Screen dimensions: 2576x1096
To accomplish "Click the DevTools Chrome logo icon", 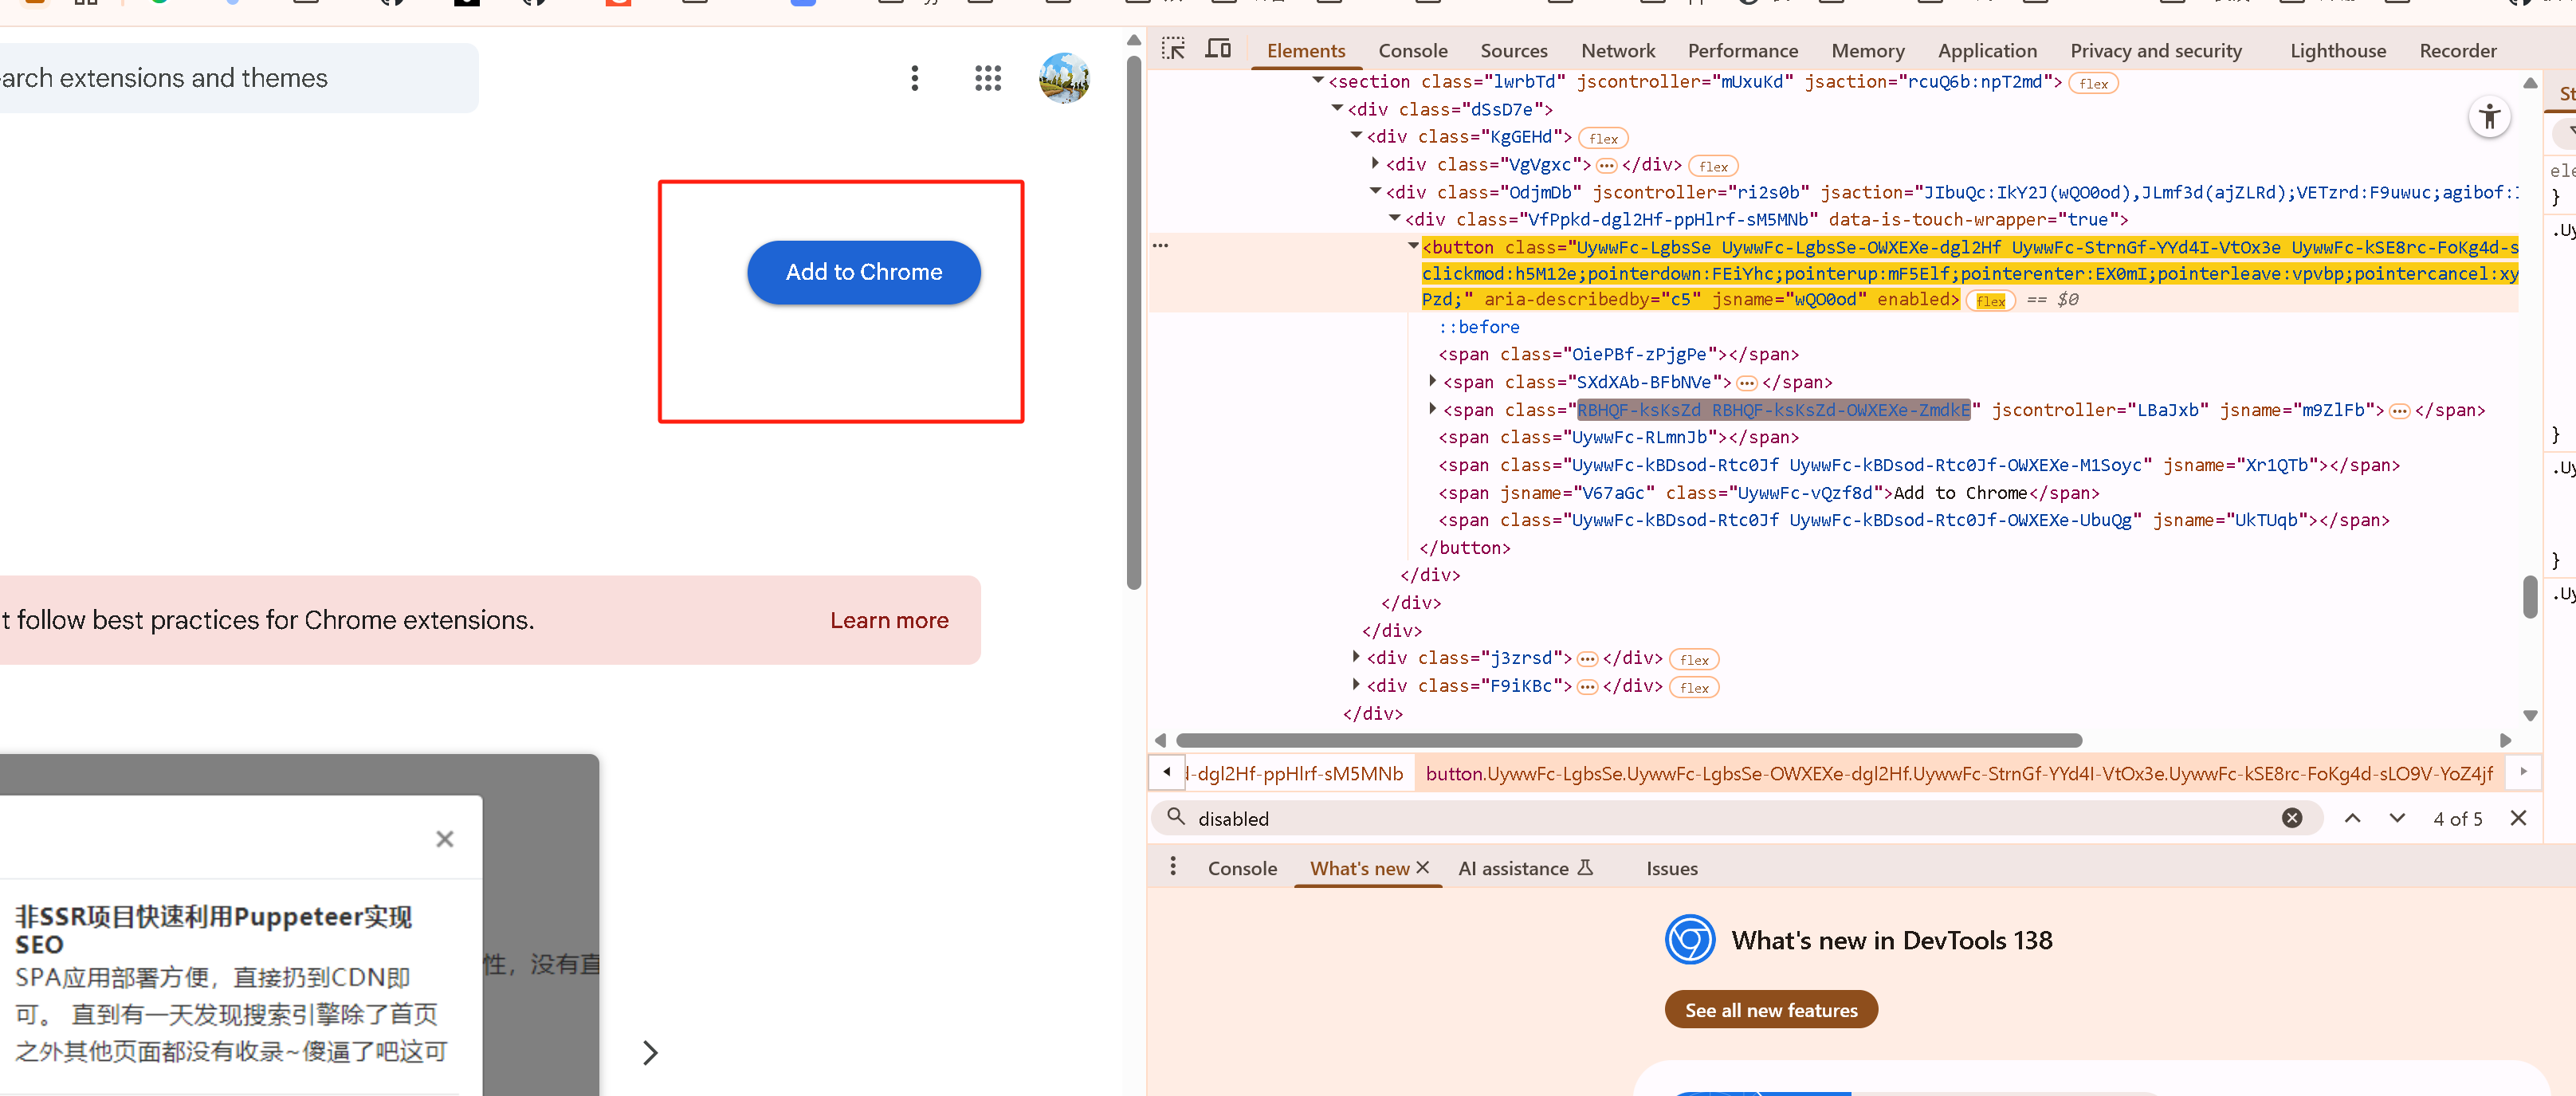I will pos(1689,940).
